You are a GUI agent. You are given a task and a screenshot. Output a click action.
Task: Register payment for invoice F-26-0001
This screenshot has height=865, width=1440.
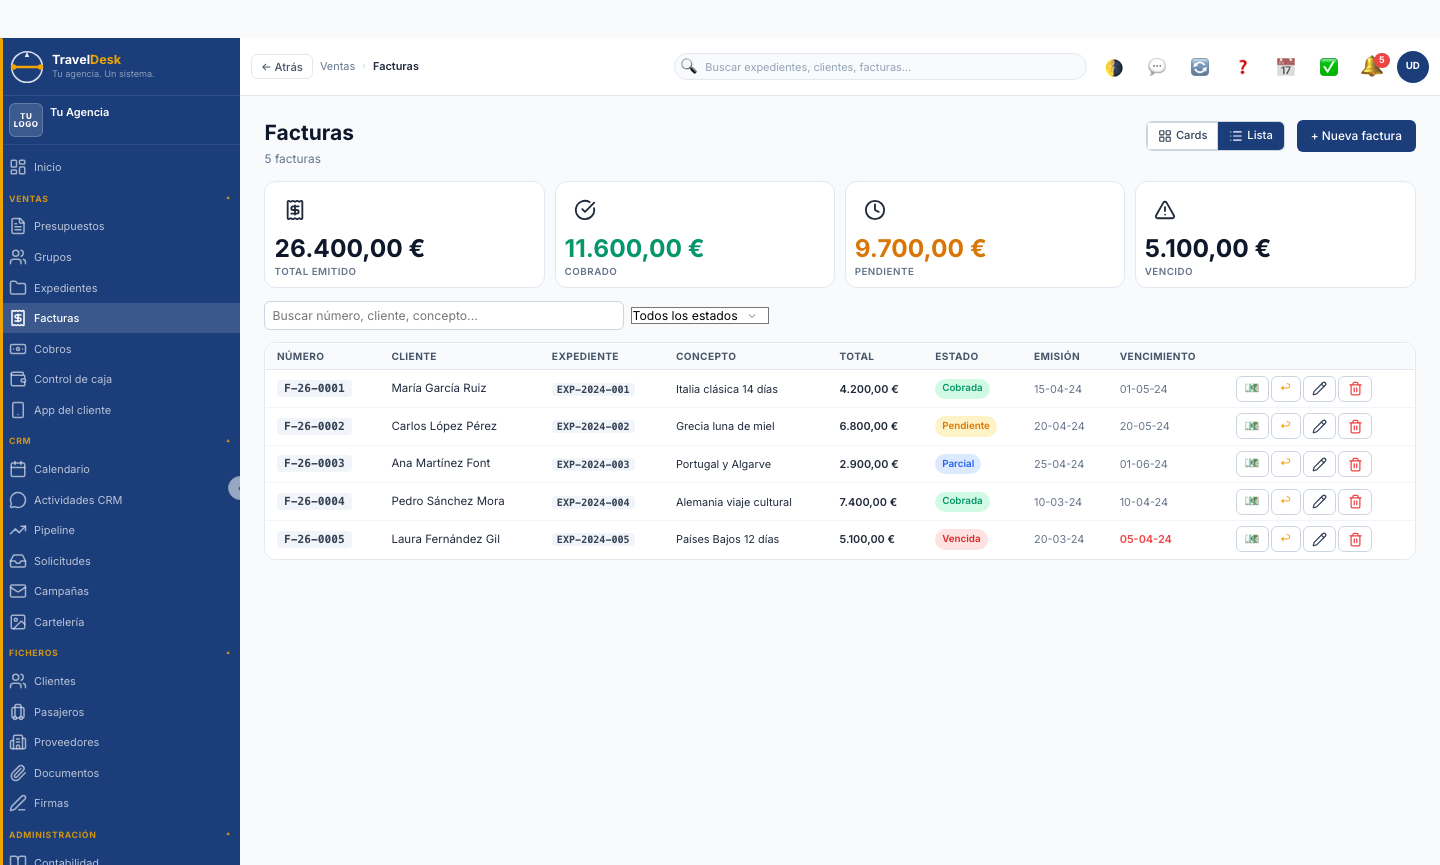coord(1252,389)
